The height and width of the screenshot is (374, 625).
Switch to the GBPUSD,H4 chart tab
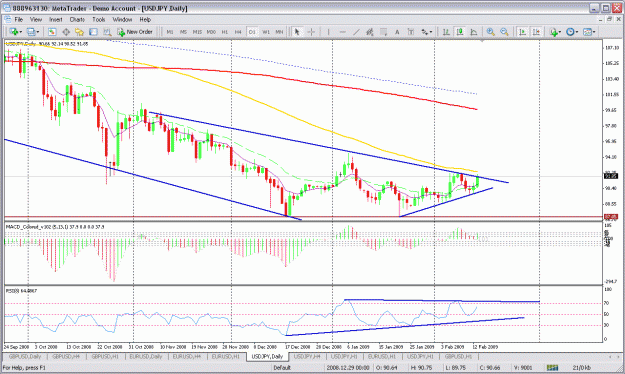pos(66,356)
